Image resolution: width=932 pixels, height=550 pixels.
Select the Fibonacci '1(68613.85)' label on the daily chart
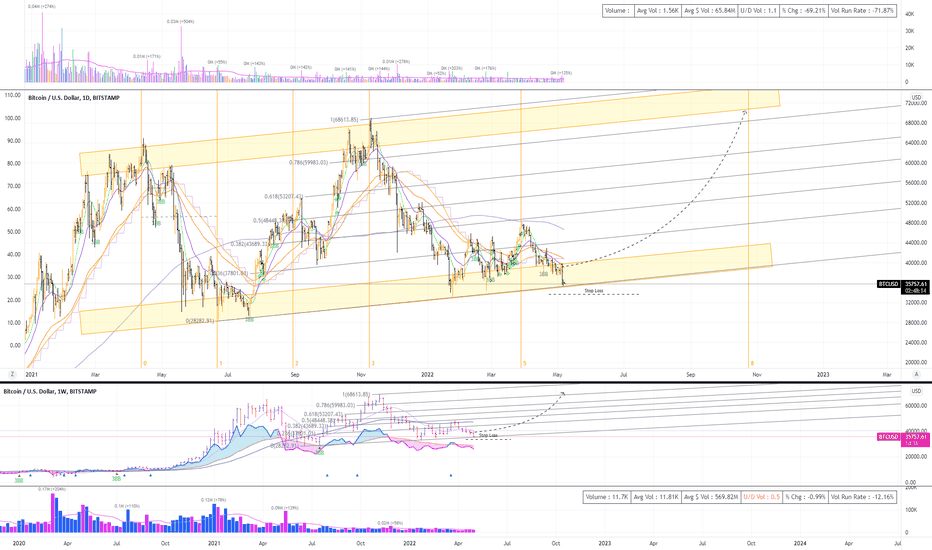(x=344, y=120)
